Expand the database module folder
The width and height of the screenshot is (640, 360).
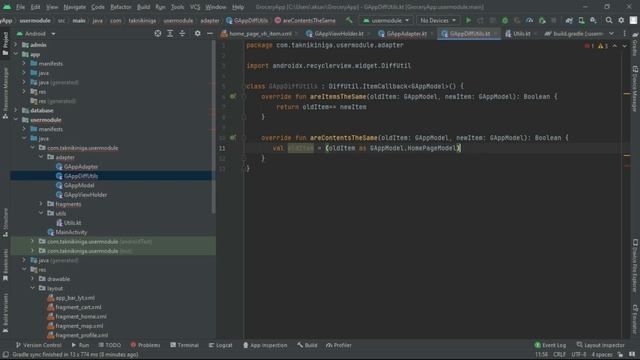point(16,110)
